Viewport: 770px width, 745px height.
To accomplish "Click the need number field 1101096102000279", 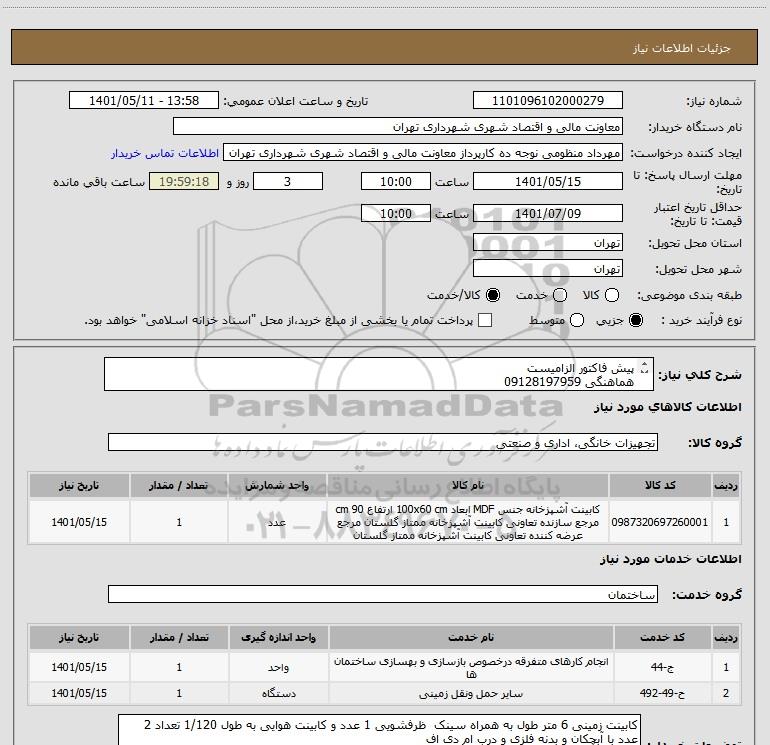I will pyautogui.click(x=548, y=101).
